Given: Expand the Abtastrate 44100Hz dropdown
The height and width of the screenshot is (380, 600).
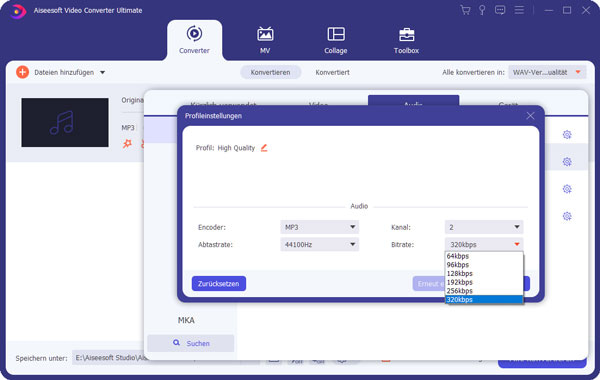Looking at the screenshot, I should pyautogui.click(x=320, y=244).
